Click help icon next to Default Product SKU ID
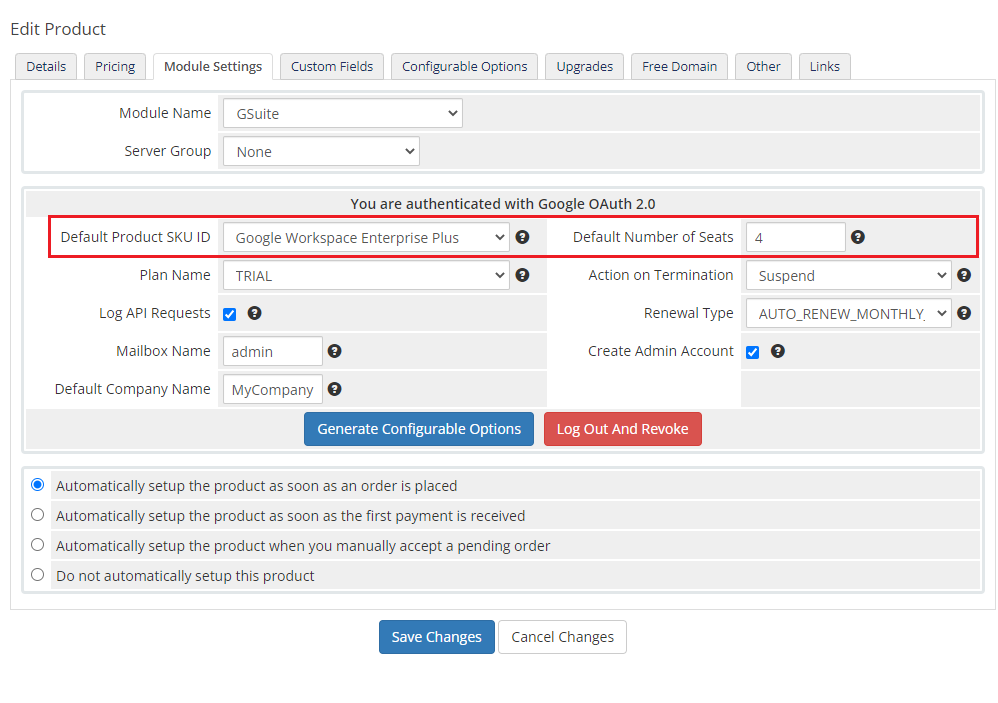The width and height of the screenshot is (998, 703). coord(522,238)
